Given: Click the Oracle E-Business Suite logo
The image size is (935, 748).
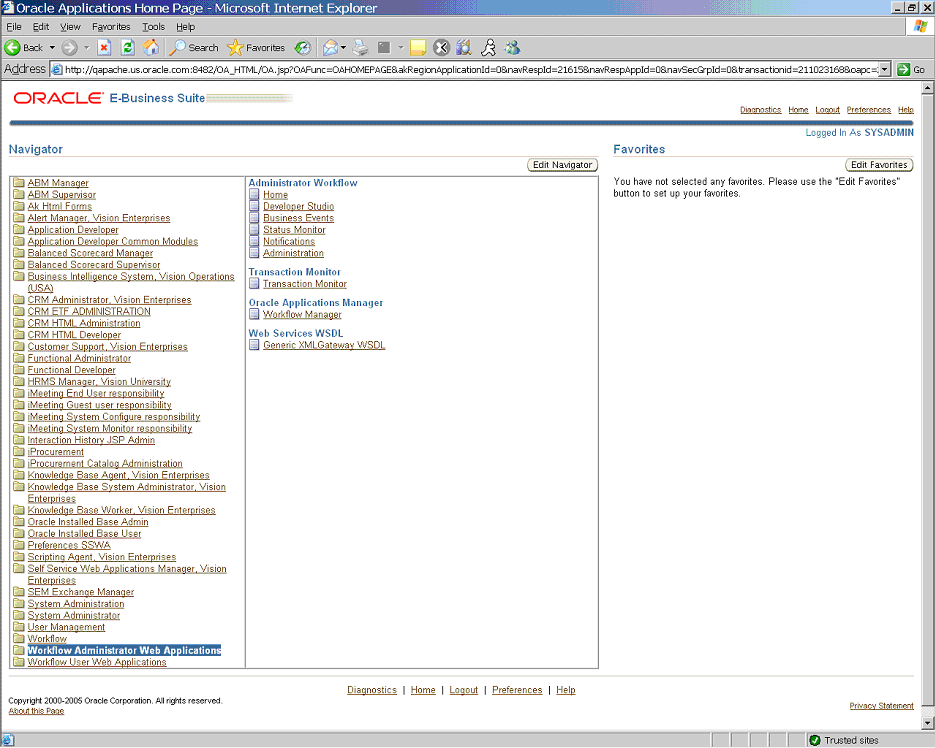Looking at the screenshot, I should click(x=110, y=98).
